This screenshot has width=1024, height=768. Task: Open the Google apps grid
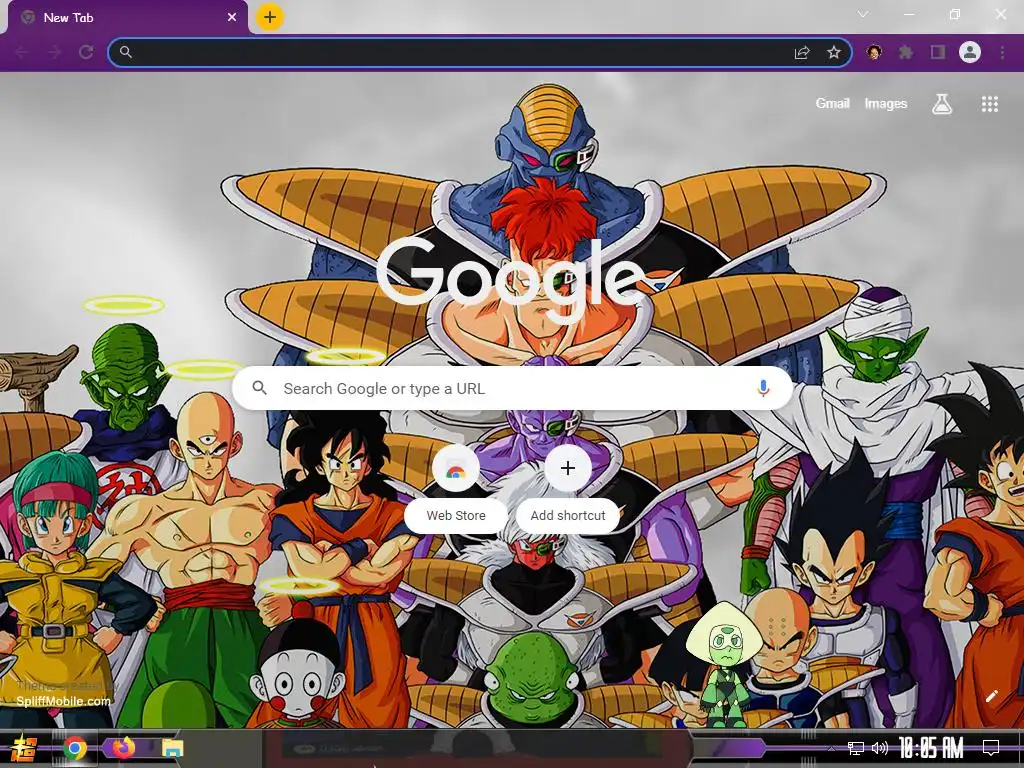(x=990, y=104)
